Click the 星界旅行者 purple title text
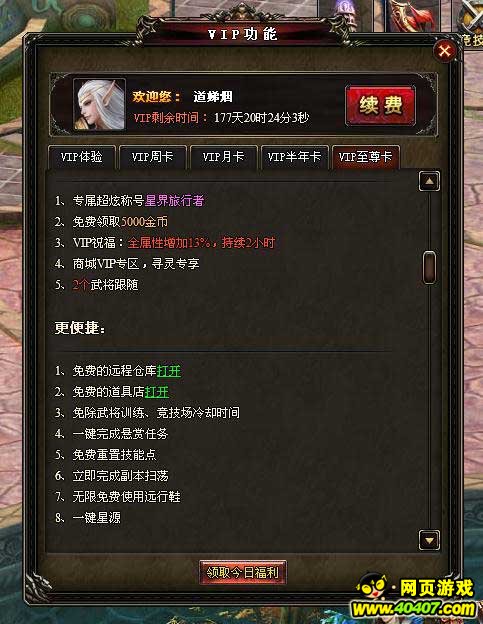The image size is (483, 624). [174, 201]
